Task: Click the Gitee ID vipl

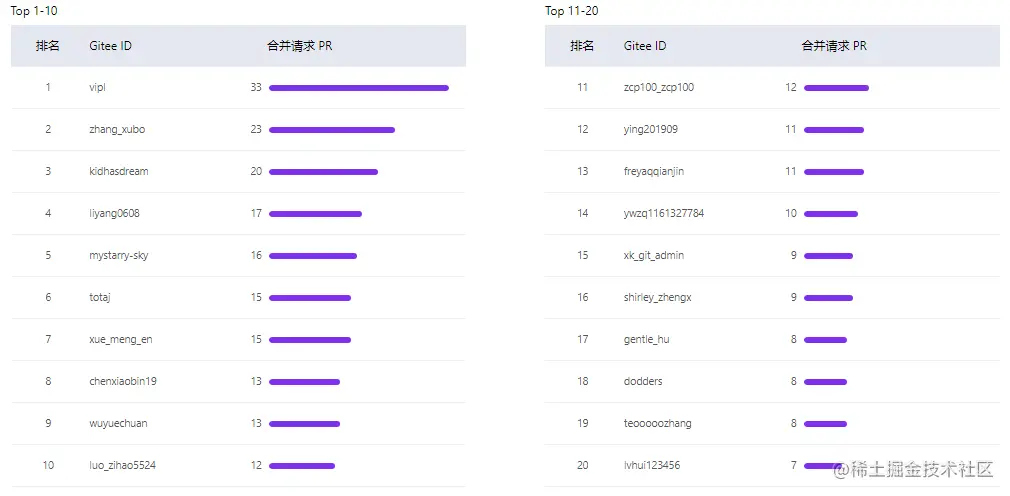Action: click(97, 87)
